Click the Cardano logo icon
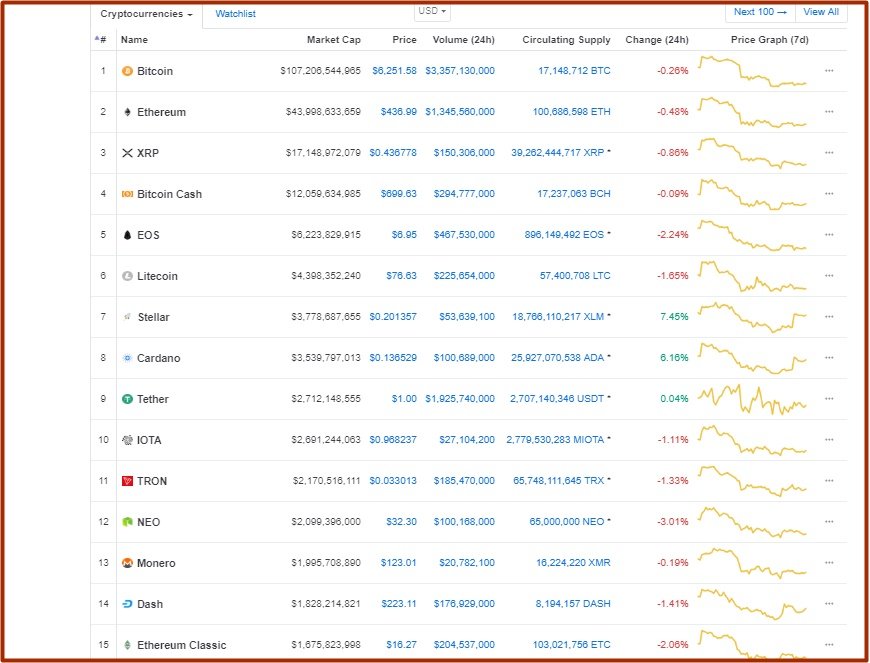This screenshot has width=870, height=663. pos(127,358)
